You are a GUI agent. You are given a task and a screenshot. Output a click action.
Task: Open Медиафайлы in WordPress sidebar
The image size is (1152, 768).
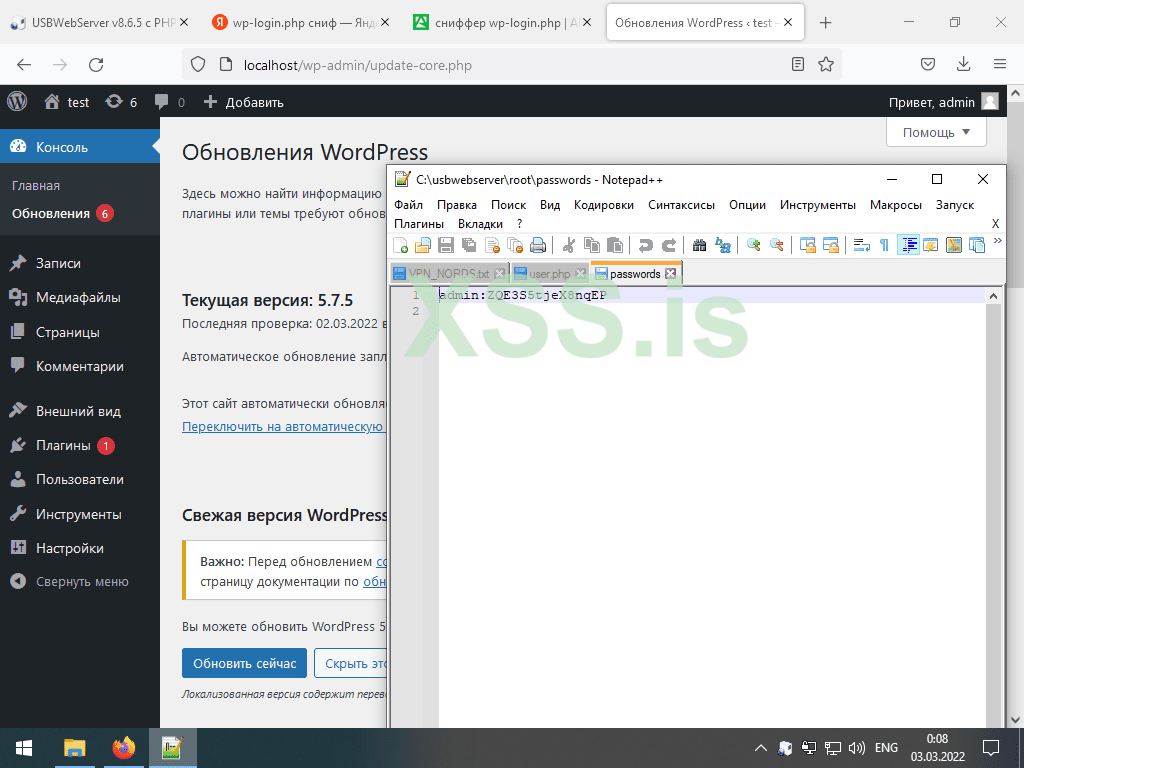[x=78, y=298]
